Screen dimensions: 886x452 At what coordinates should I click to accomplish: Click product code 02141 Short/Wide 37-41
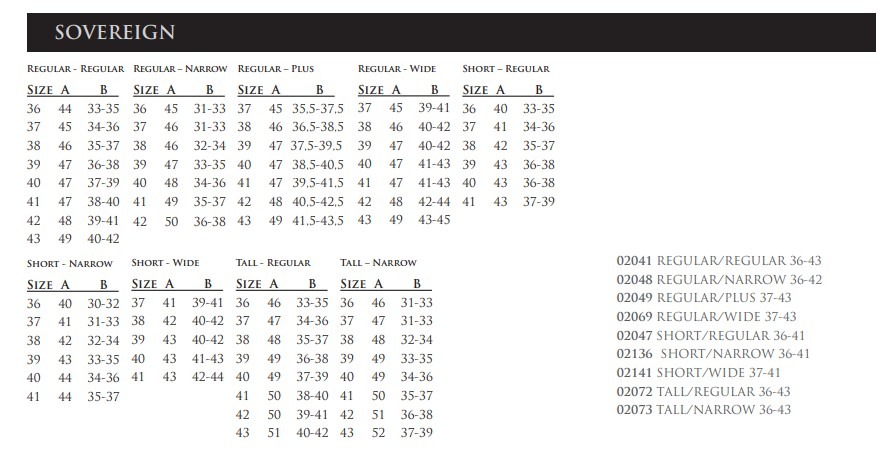coord(700,372)
